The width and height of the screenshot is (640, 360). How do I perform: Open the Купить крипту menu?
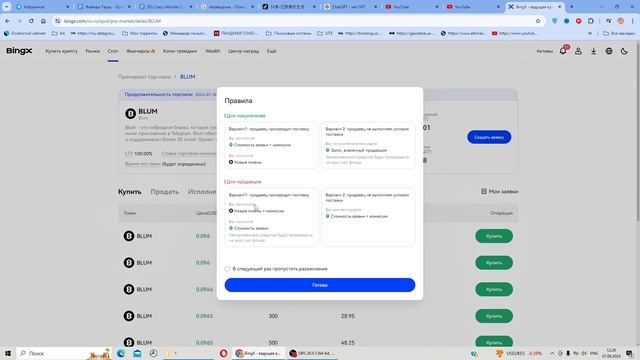coord(62,51)
